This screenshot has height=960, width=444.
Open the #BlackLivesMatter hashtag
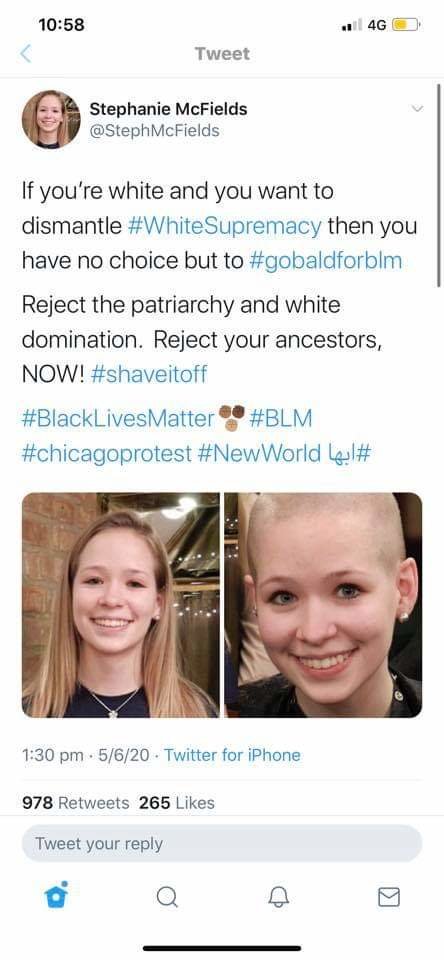click(118, 419)
